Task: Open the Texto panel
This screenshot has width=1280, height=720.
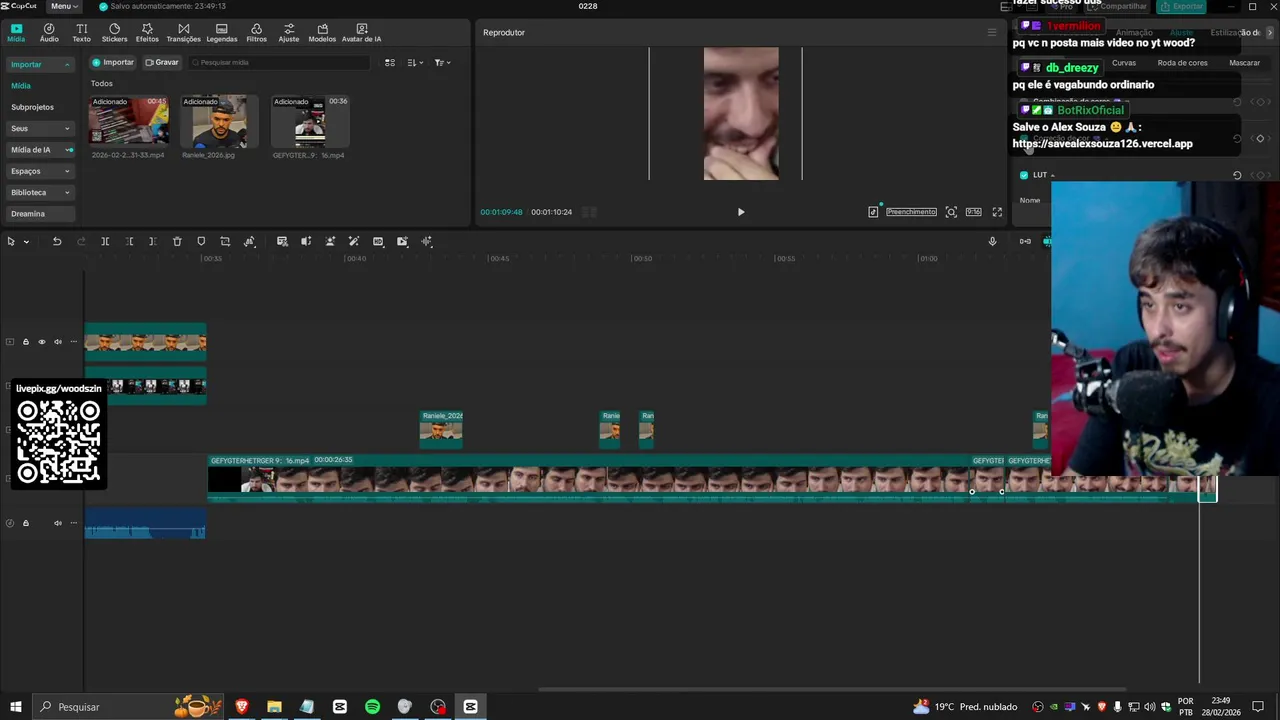Action: pyautogui.click(x=82, y=33)
